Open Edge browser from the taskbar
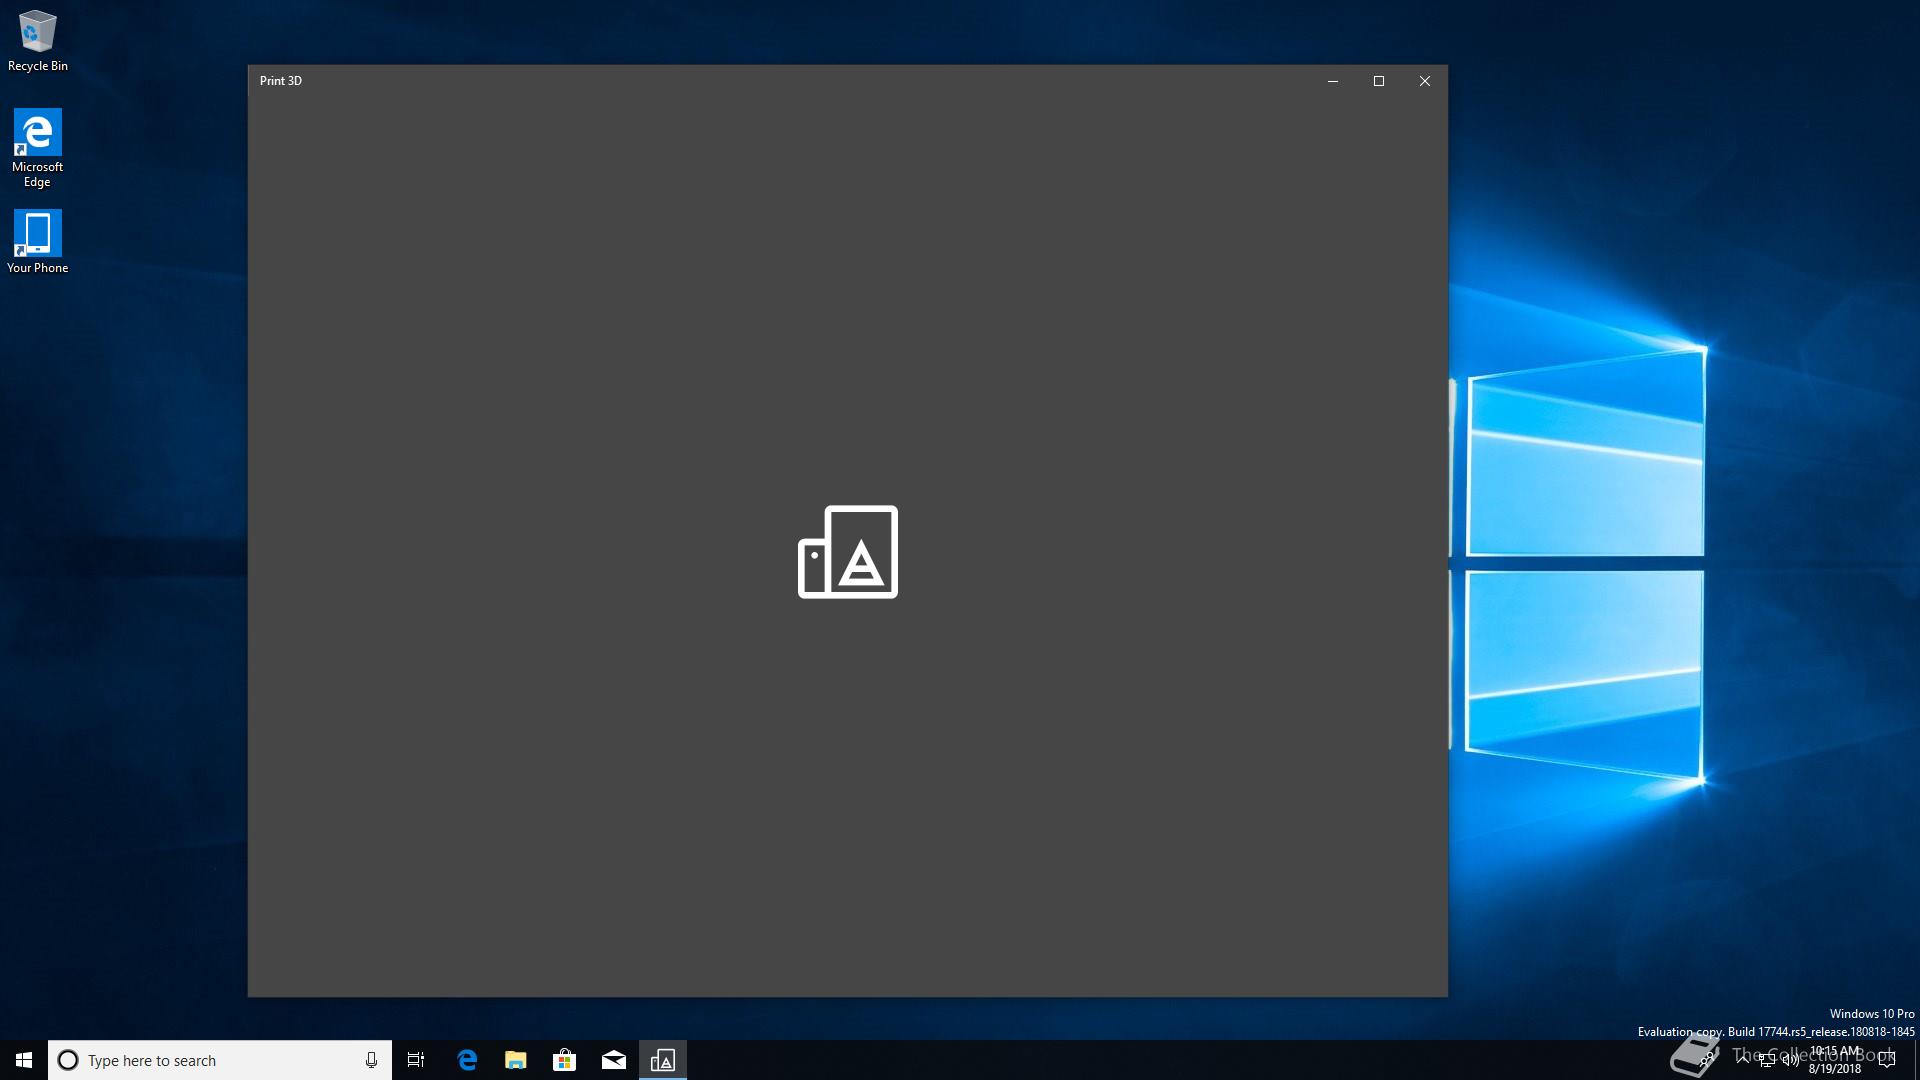Viewport: 1920px width, 1080px height. tap(467, 1060)
